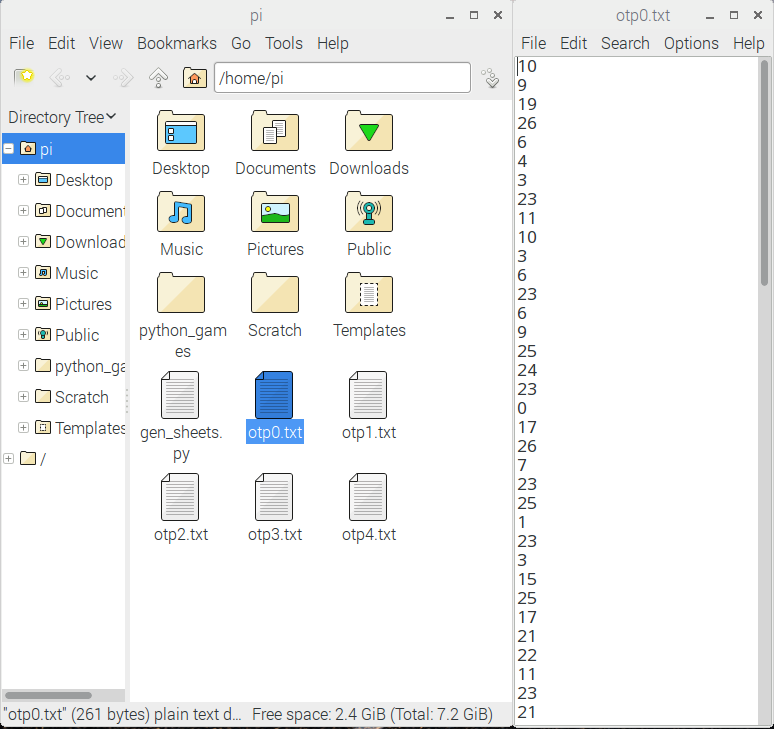Open the Bookmarks menu
The width and height of the screenshot is (774, 729).
click(177, 43)
